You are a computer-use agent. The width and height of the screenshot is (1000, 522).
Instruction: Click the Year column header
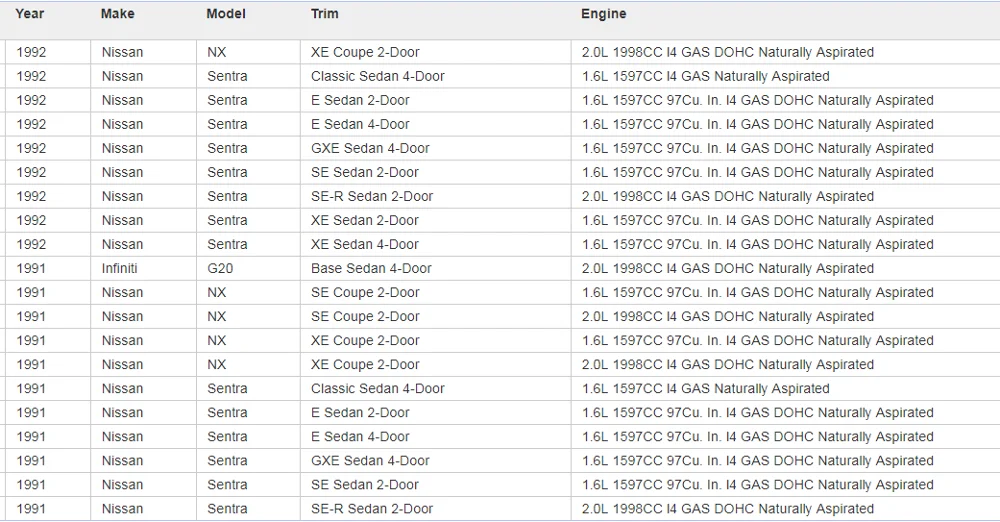pos(30,14)
